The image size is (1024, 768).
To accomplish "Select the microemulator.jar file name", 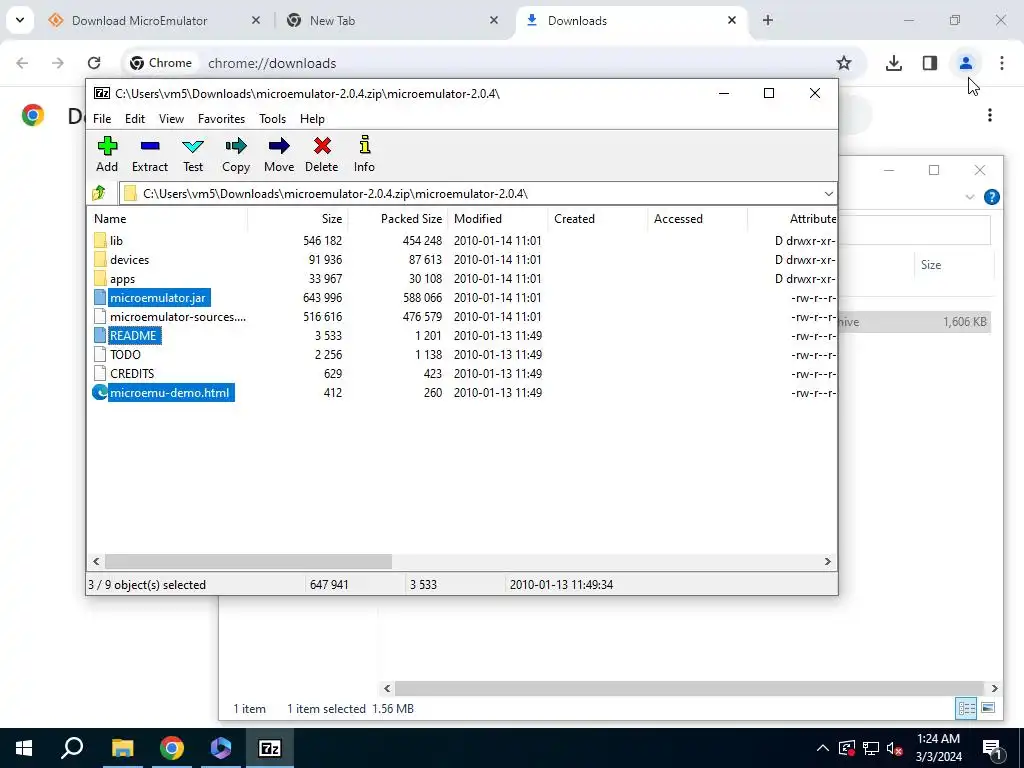I will point(157,298).
